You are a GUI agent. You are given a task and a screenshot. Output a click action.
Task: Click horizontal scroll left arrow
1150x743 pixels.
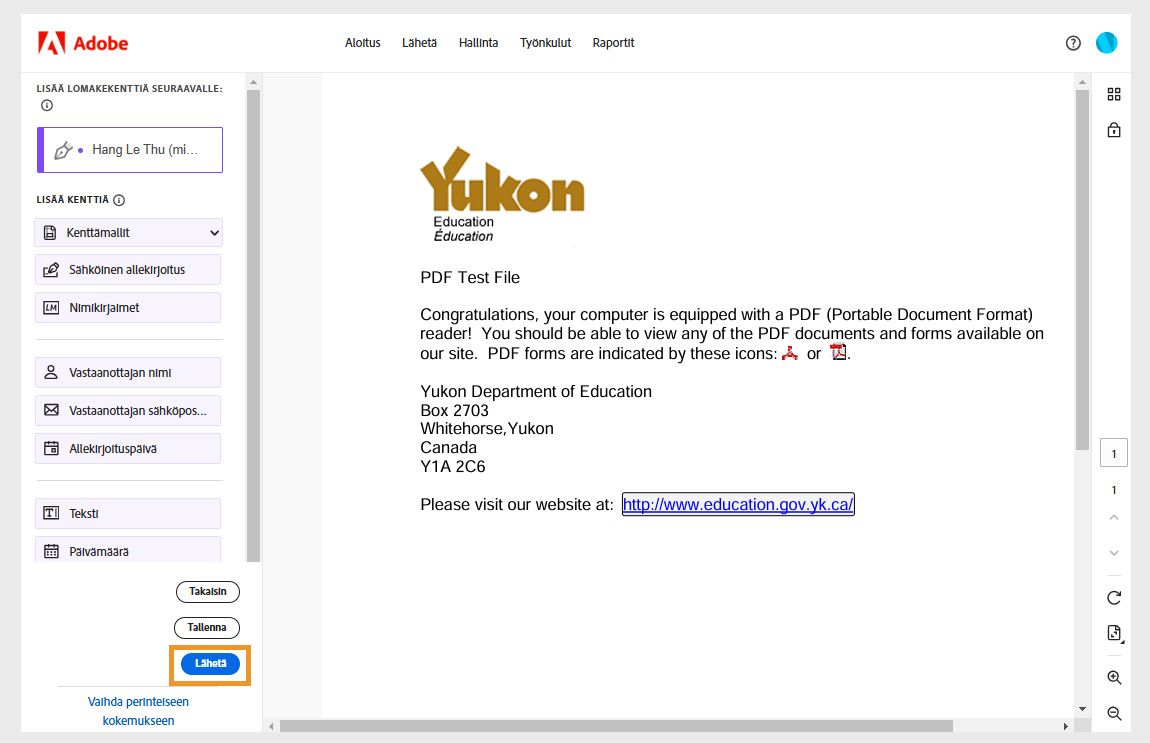pos(271,726)
